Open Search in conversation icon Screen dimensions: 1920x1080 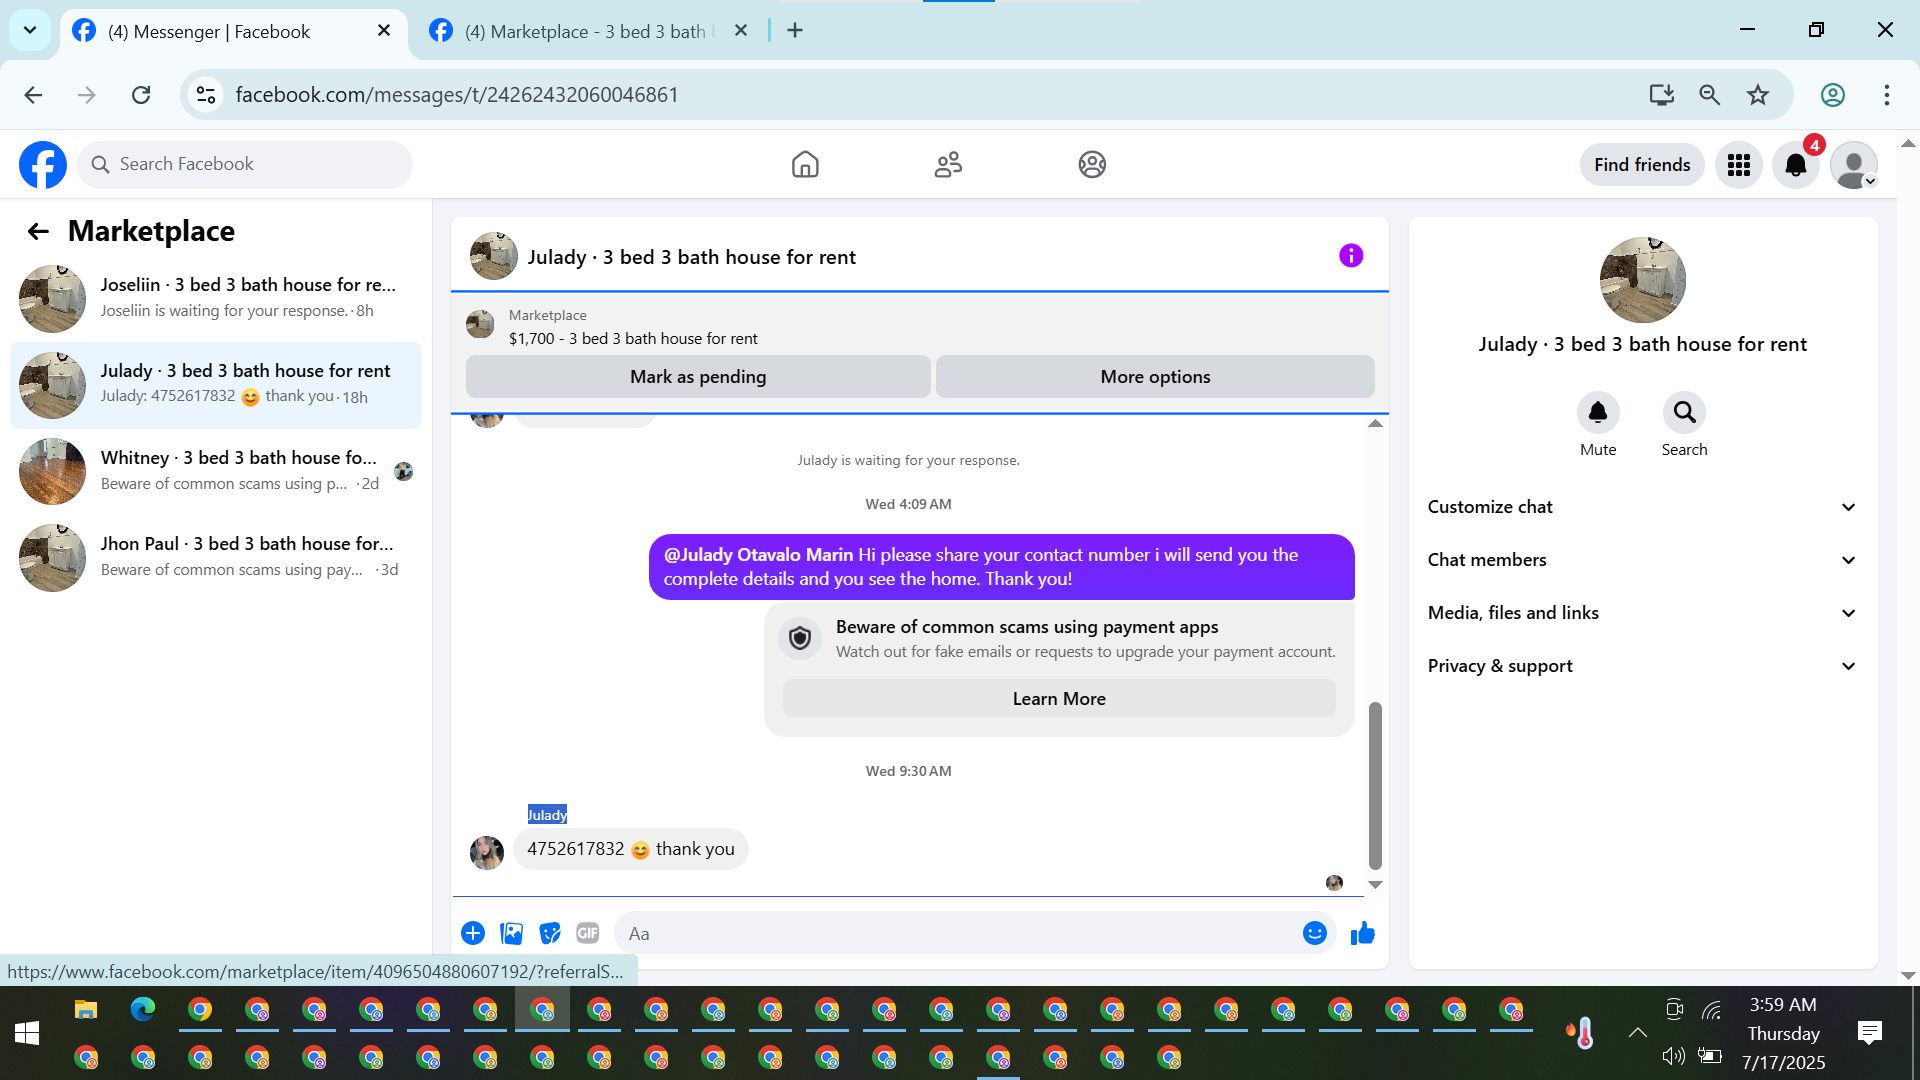(1684, 413)
